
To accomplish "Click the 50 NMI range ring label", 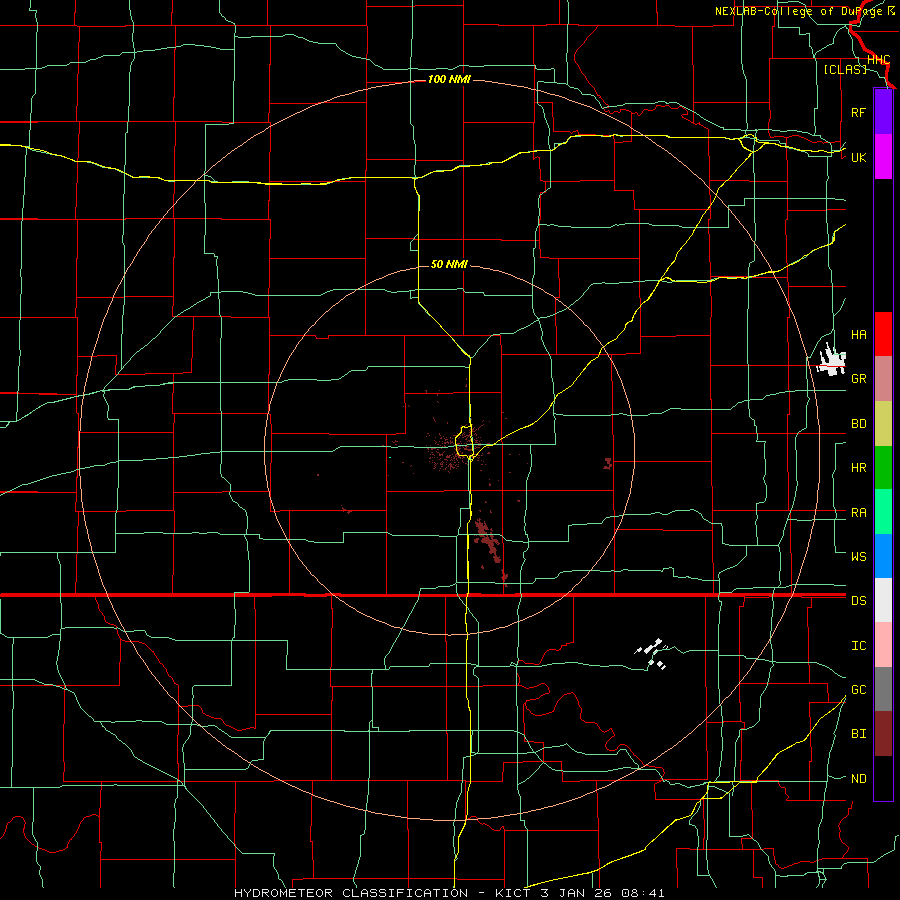I will click(449, 264).
